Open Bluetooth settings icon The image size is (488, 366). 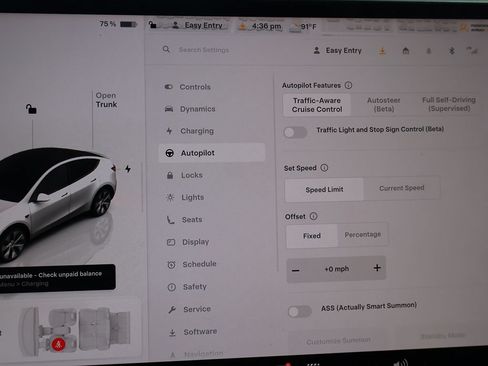451,51
